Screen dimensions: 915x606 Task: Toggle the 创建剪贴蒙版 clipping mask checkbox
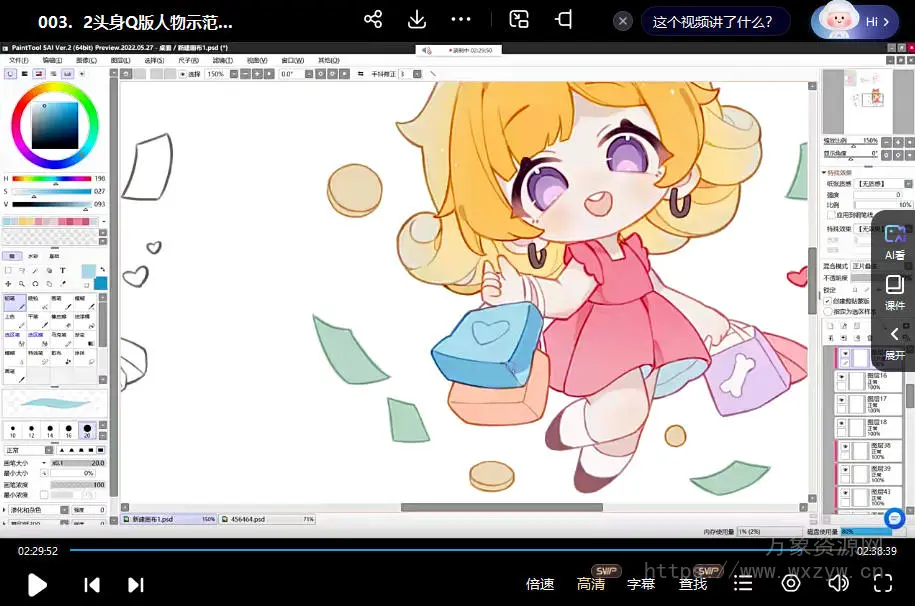click(x=827, y=301)
